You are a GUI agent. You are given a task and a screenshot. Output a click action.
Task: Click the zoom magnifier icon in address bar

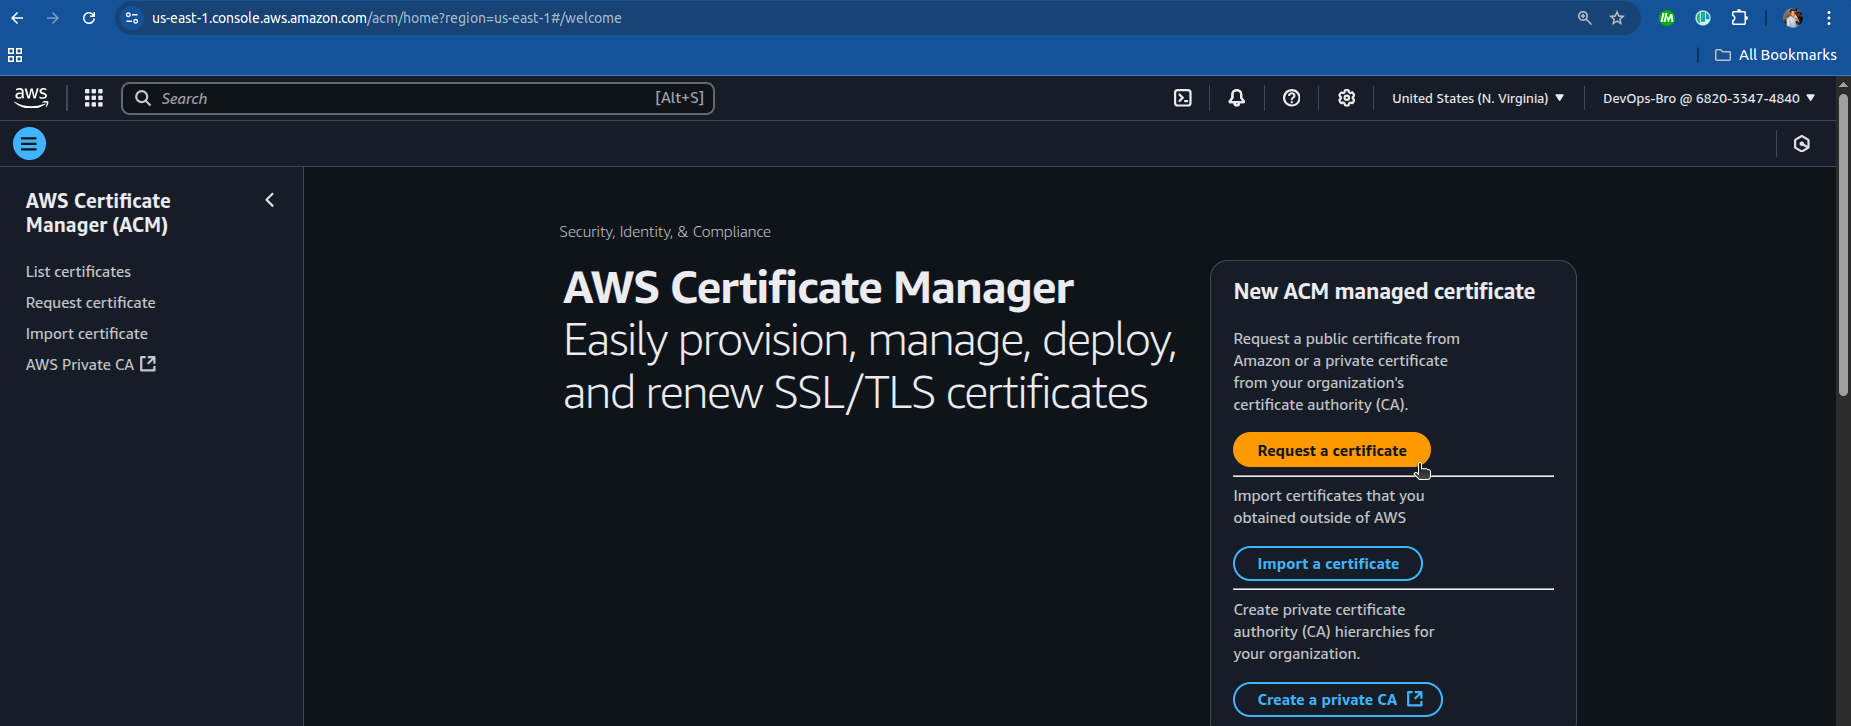point(1585,18)
